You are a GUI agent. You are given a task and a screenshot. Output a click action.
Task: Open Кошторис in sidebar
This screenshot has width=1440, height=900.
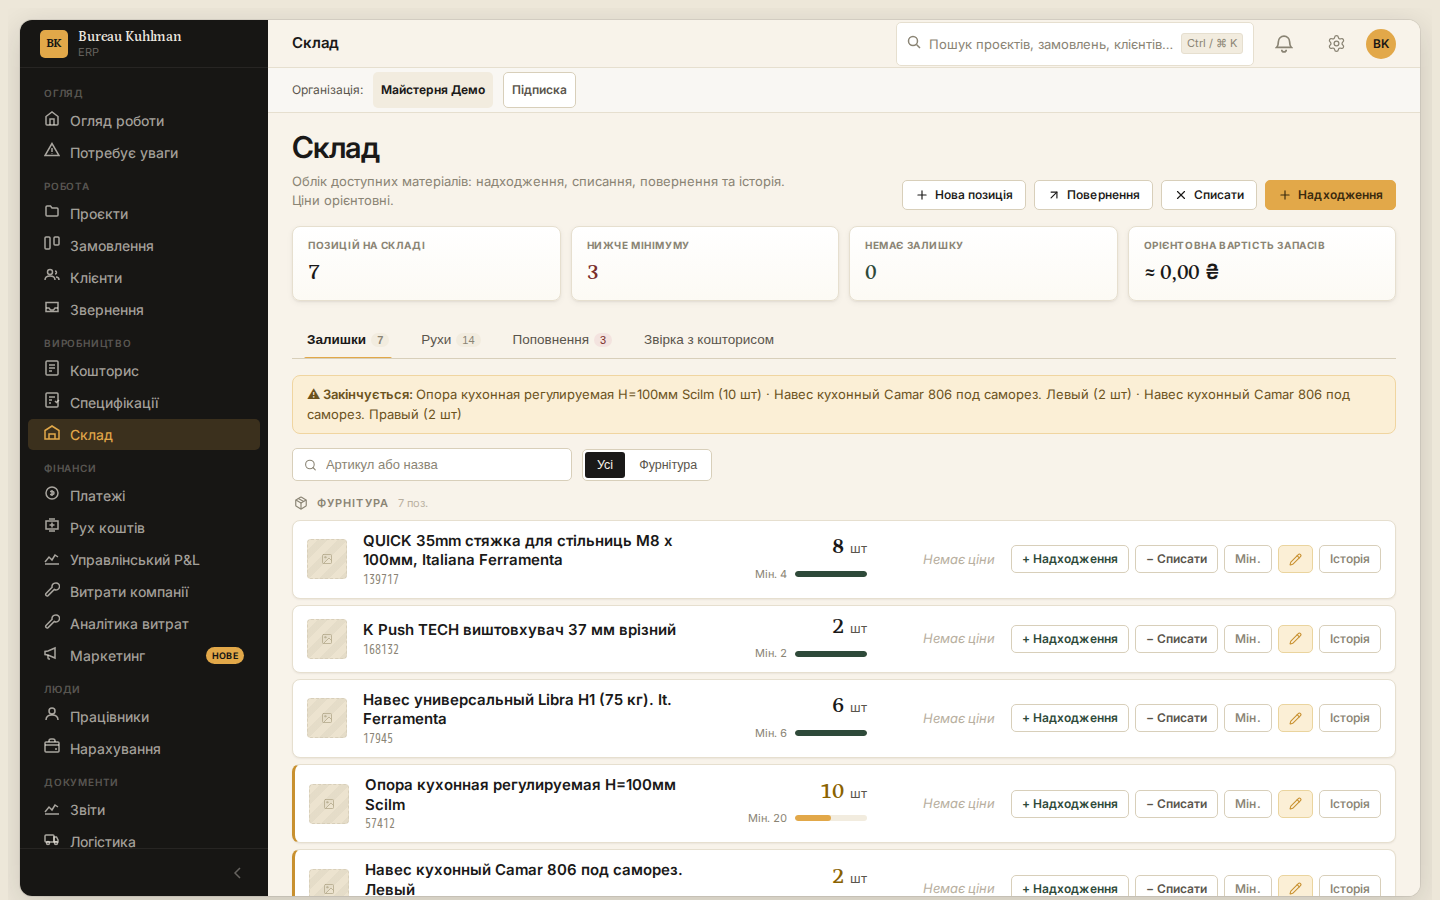[x=144, y=371]
